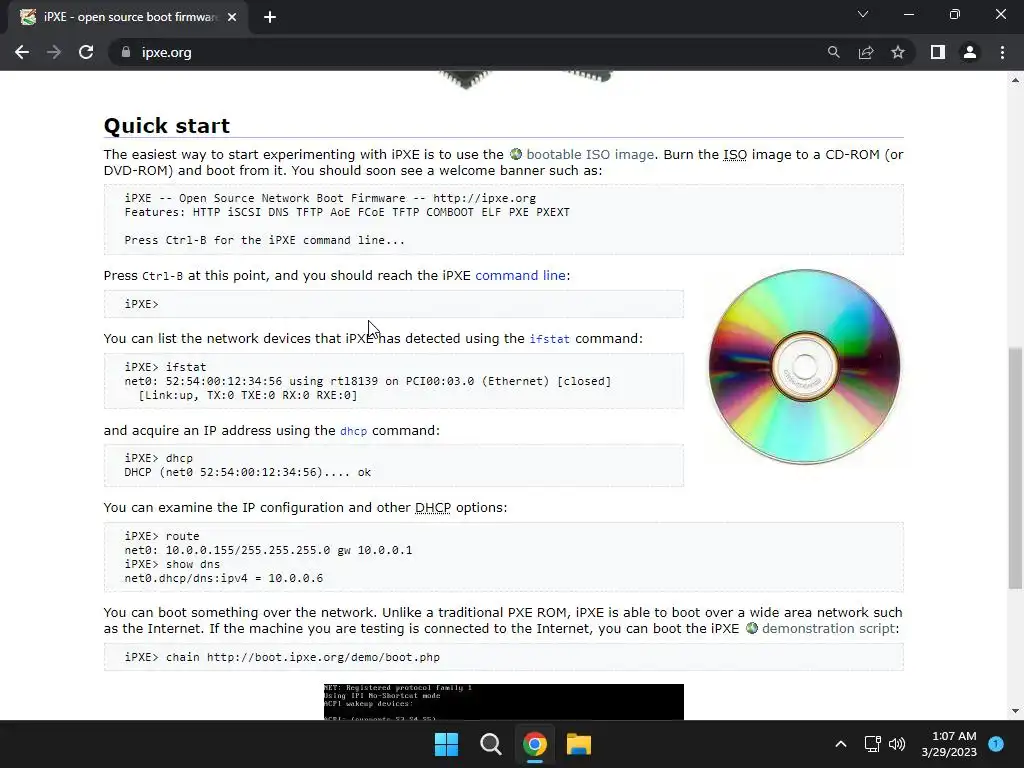Open Windows taskbar Search
The height and width of the screenshot is (768, 1024).
coord(490,744)
